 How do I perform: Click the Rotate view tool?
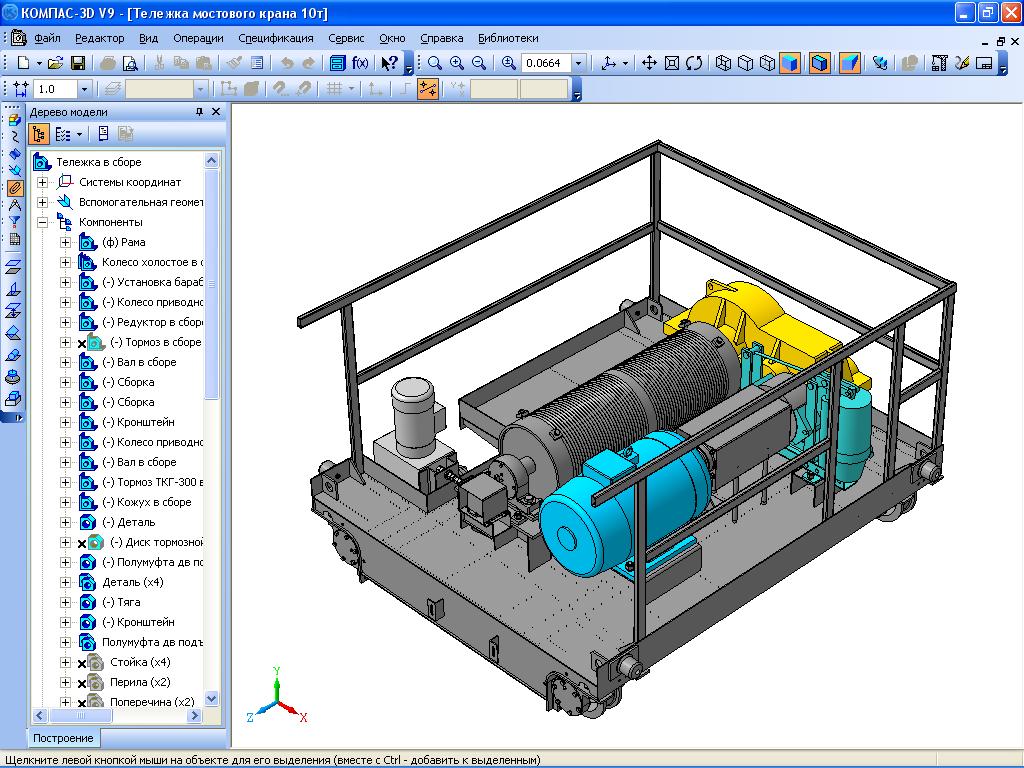click(x=693, y=63)
